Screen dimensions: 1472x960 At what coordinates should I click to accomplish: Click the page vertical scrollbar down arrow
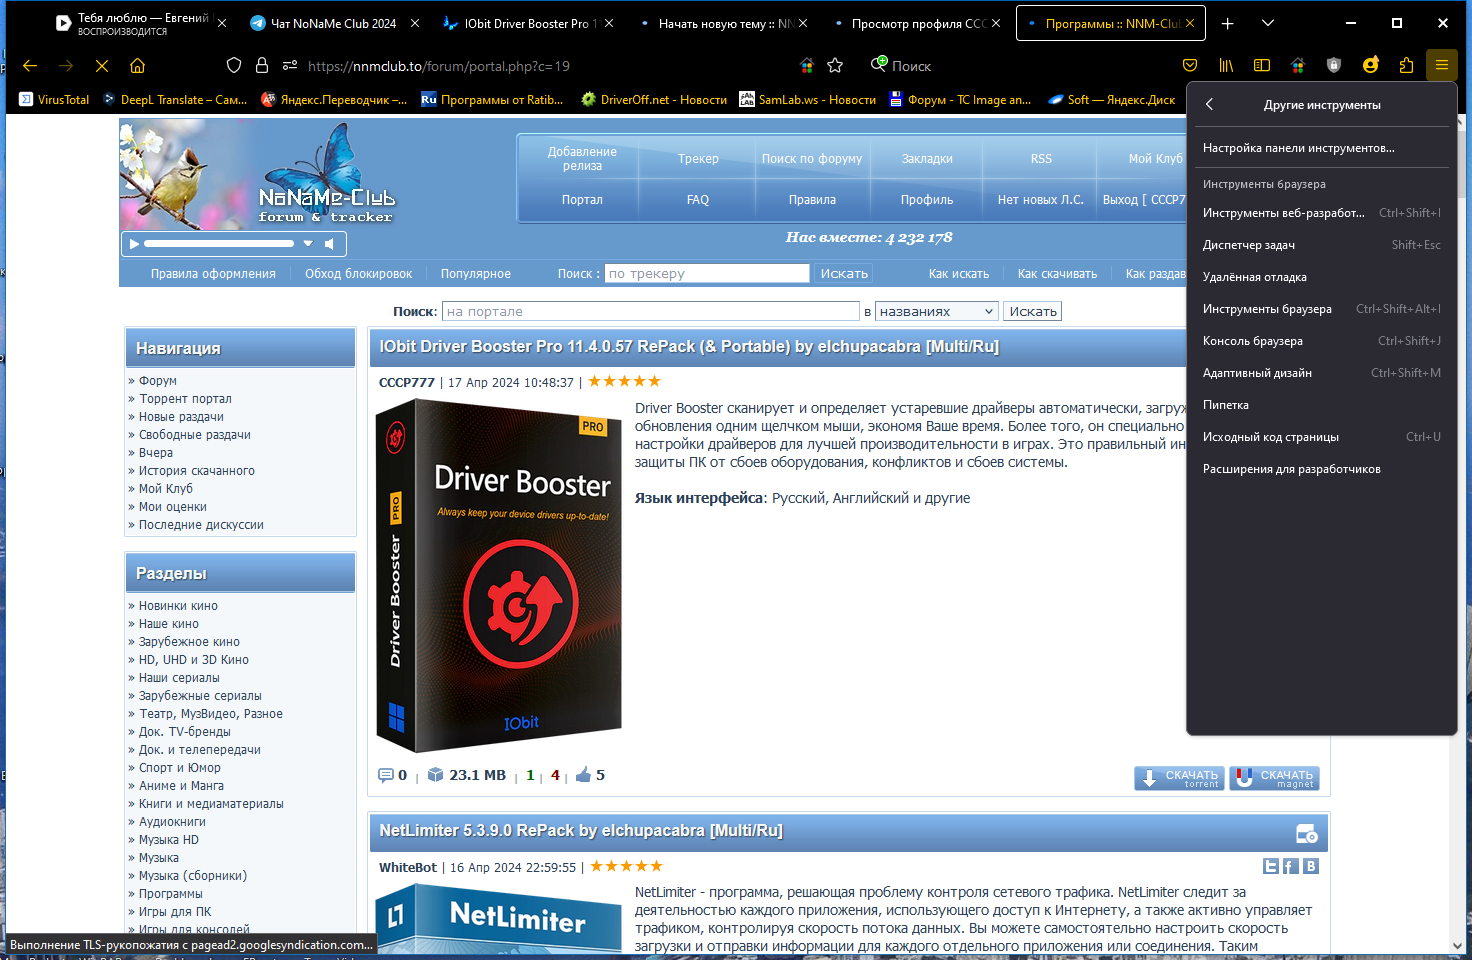click(x=1457, y=945)
